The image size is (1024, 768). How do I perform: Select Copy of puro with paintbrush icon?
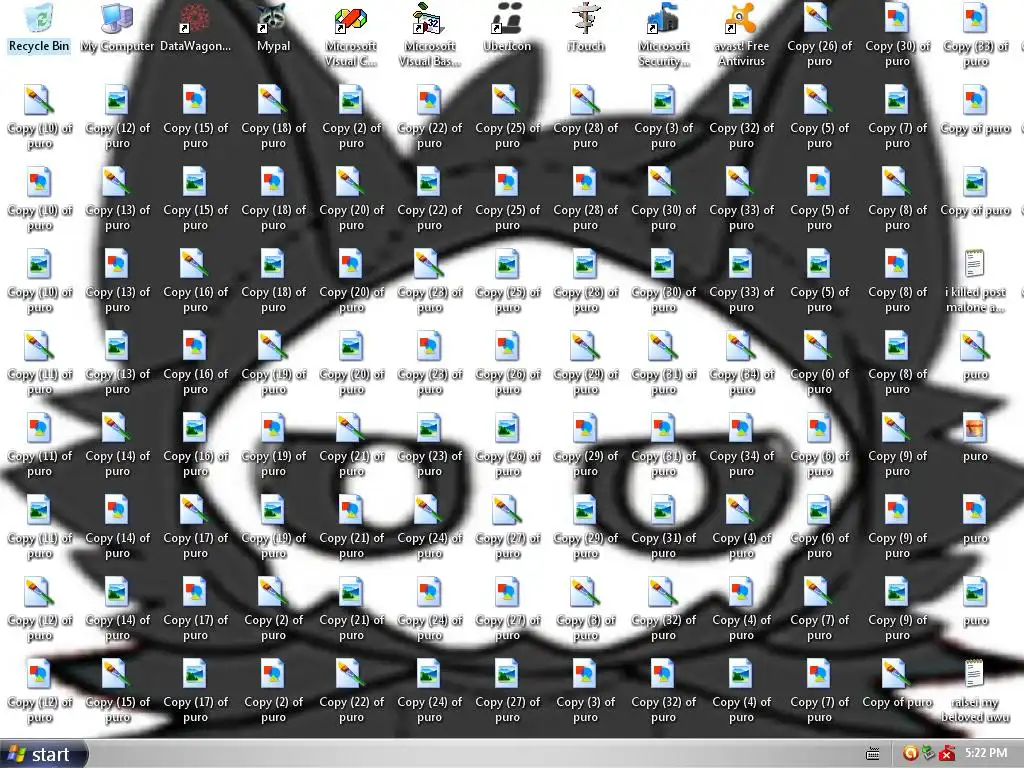897,684
